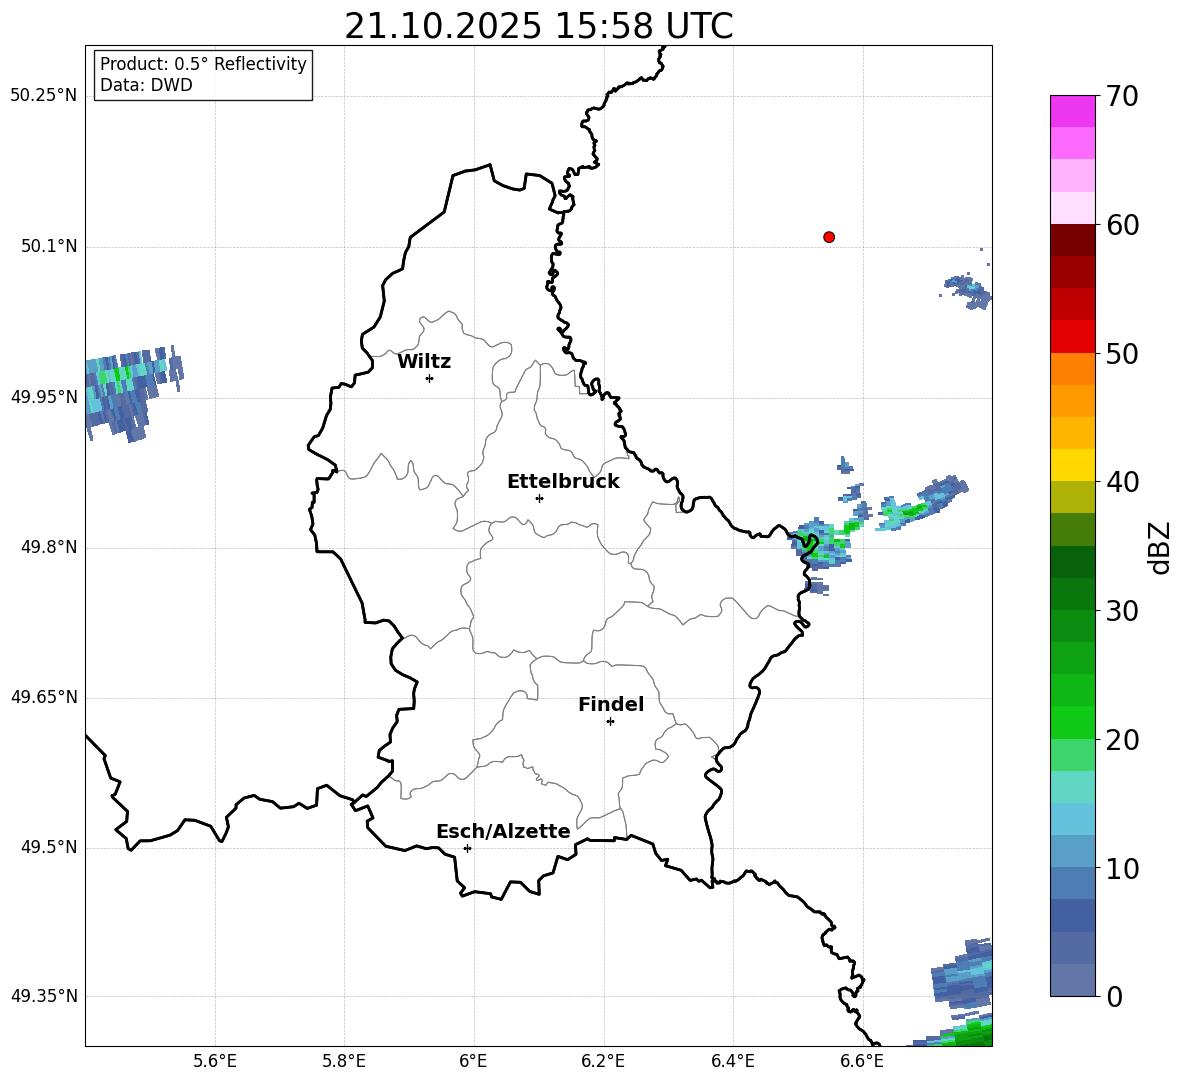Click the colorbar 30 tick label
Image resolution: width=1184 pixels, height=1081 pixels.
1122,611
